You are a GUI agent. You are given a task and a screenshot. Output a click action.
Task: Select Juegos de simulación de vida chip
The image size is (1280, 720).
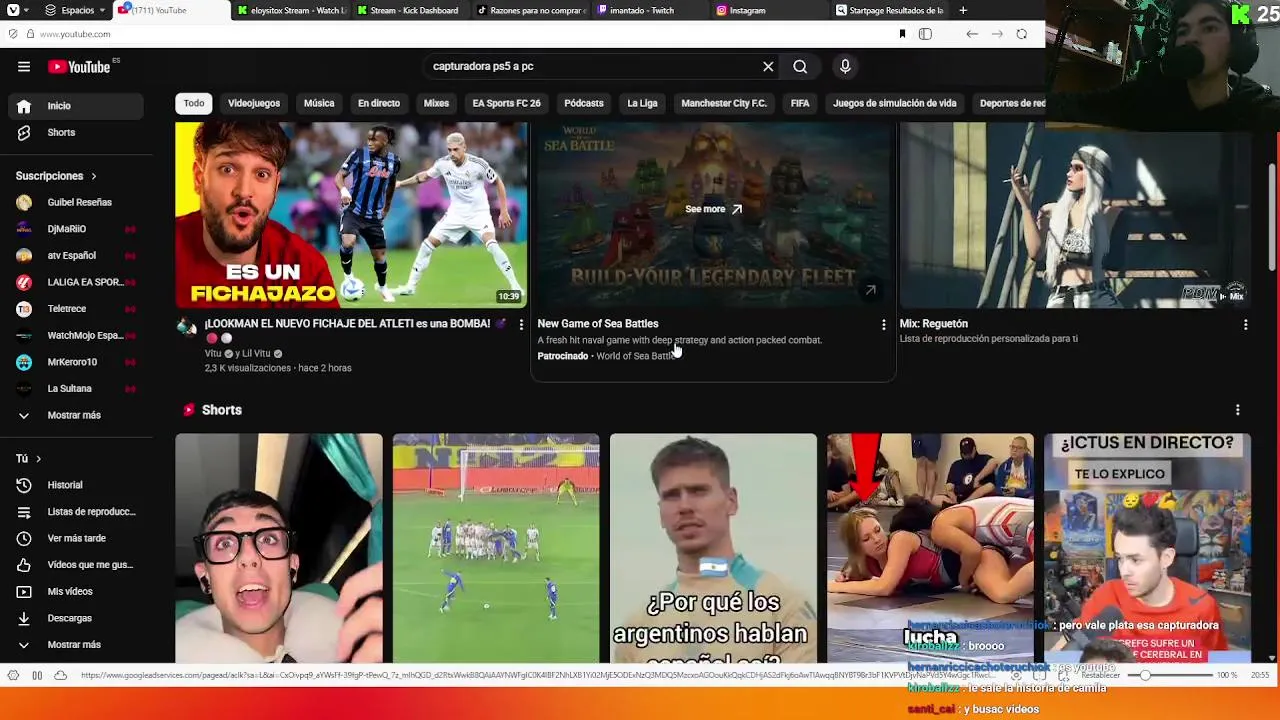pyautogui.click(x=895, y=103)
